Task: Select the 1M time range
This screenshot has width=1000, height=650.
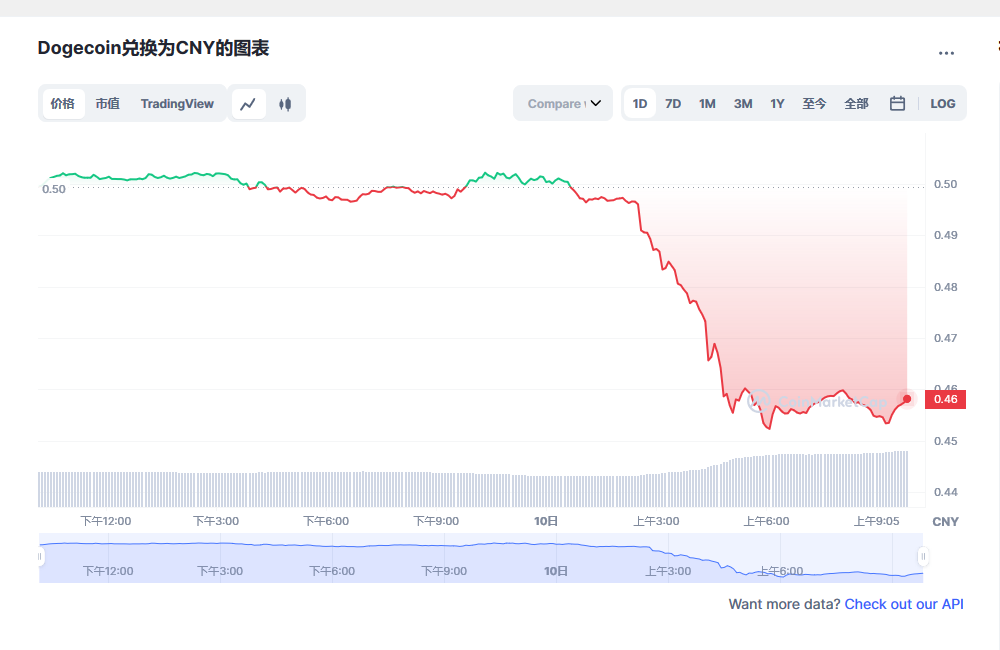Action: [707, 103]
